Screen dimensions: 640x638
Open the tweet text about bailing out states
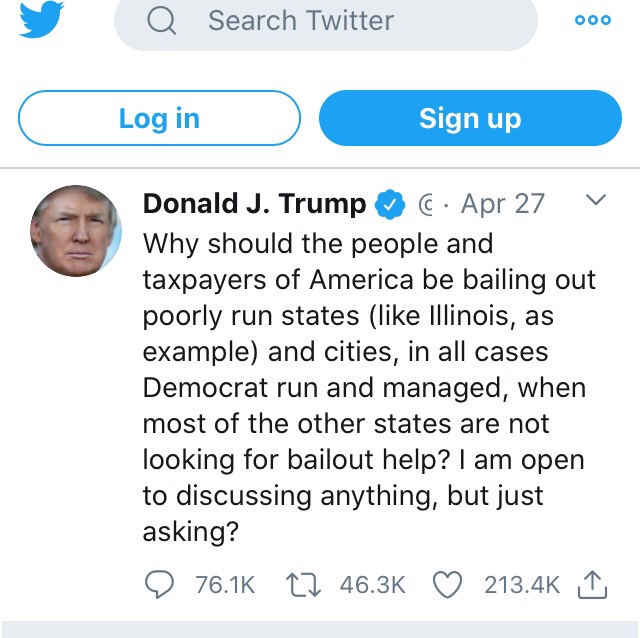point(365,388)
